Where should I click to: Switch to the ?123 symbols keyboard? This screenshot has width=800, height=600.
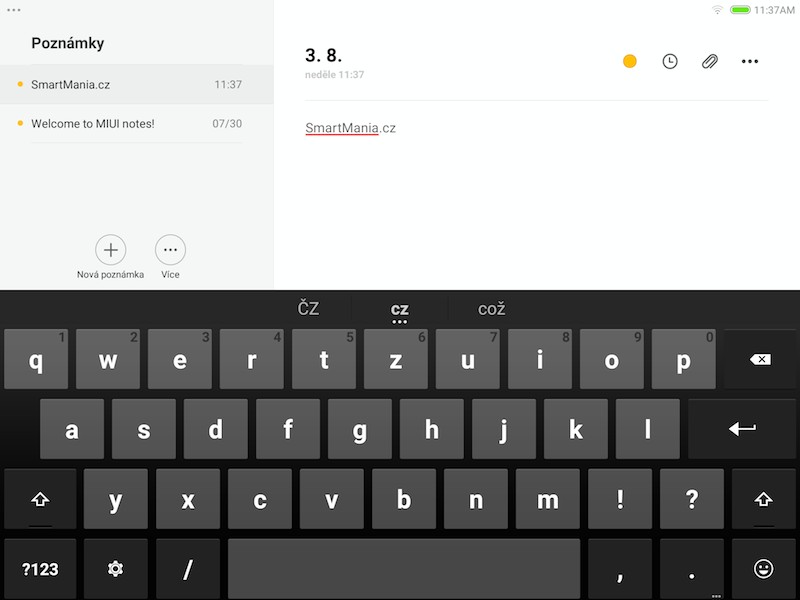coord(40,568)
